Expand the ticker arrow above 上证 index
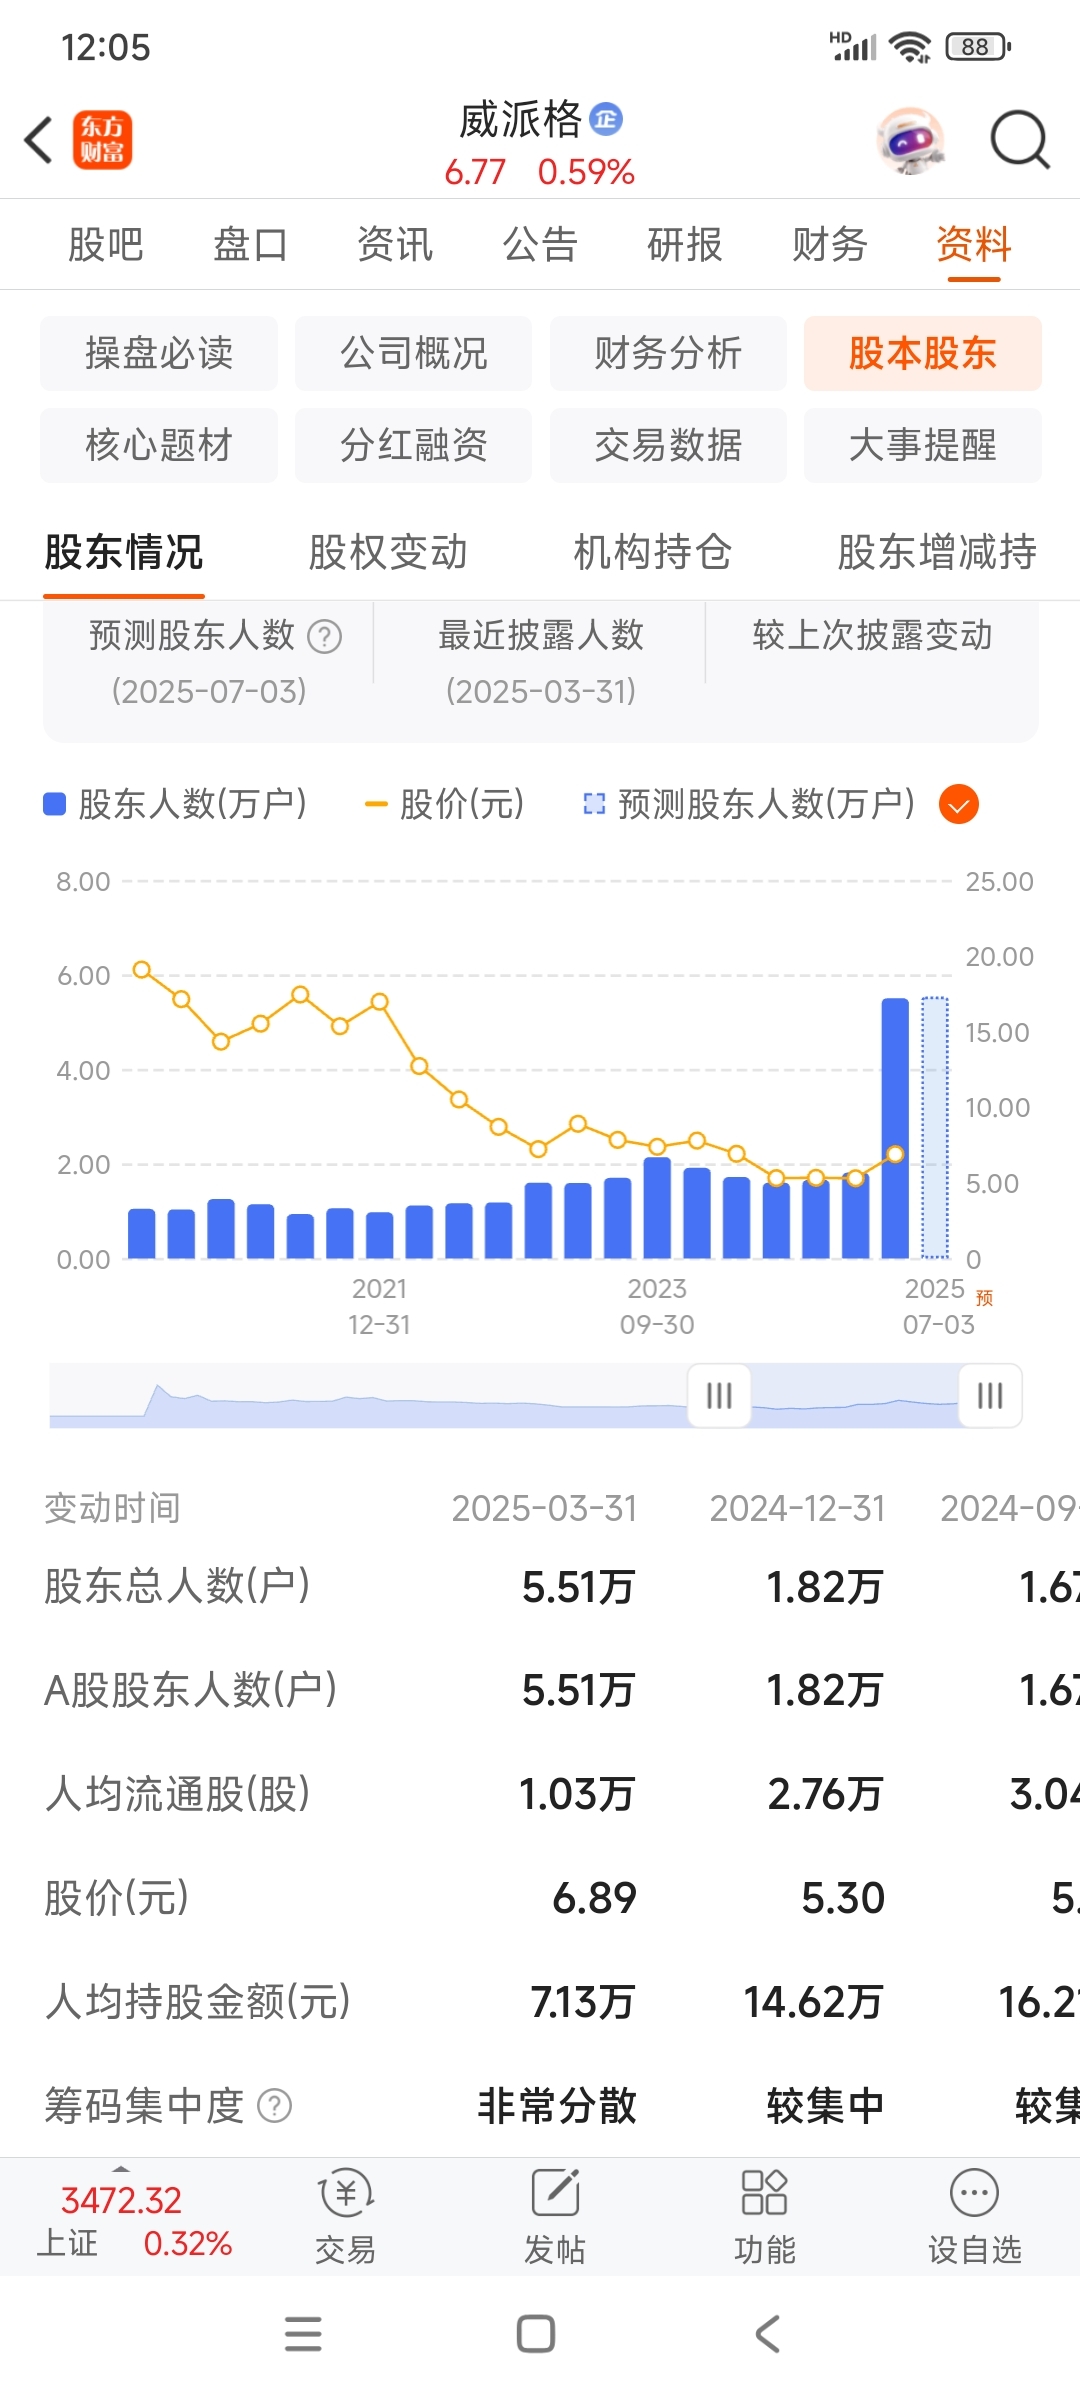 (x=121, y=2168)
